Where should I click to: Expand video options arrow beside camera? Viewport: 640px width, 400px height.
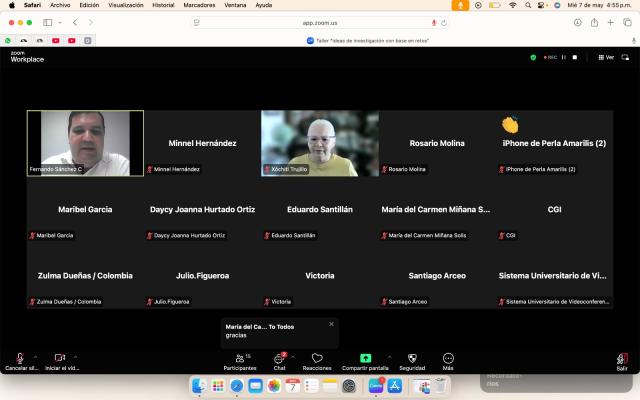coord(75,356)
